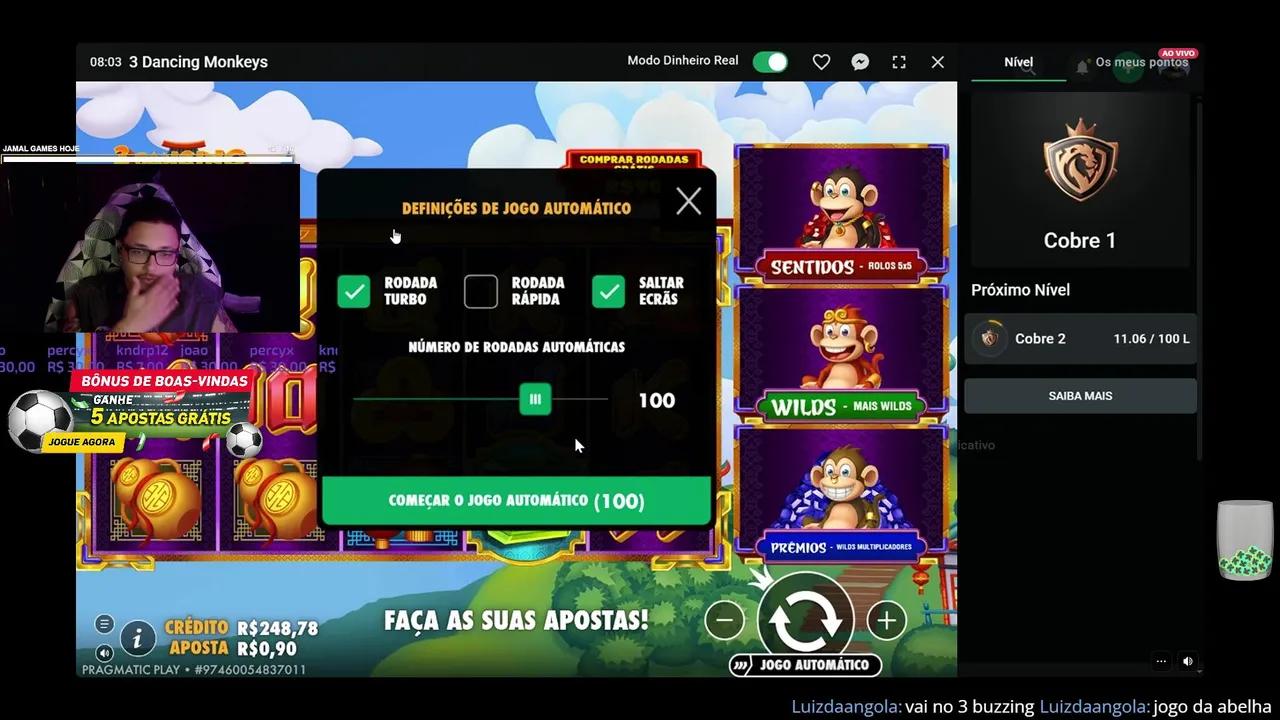Switch to the Nível tab
This screenshot has width=1280, height=720.
tap(1018, 62)
